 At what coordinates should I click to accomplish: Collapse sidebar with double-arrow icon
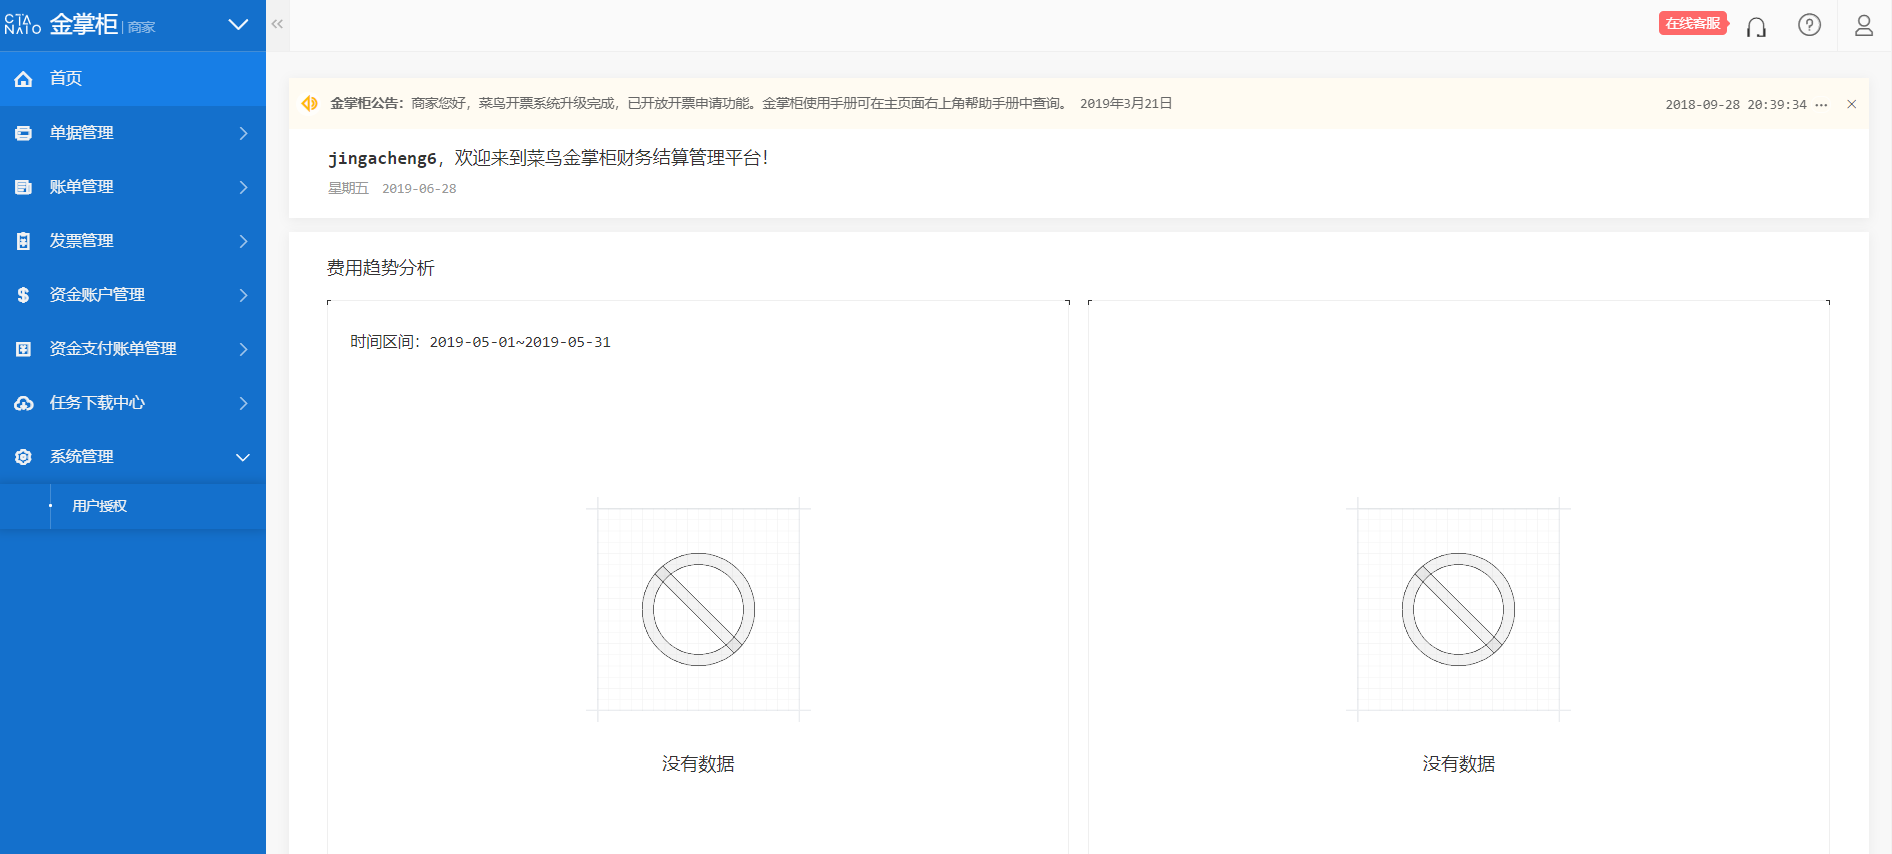(x=277, y=24)
